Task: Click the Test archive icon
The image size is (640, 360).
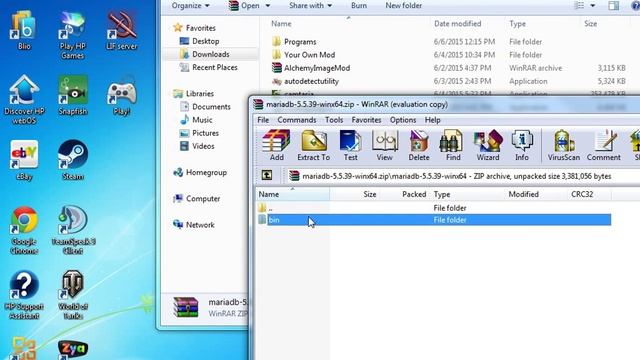Action: point(350,146)
